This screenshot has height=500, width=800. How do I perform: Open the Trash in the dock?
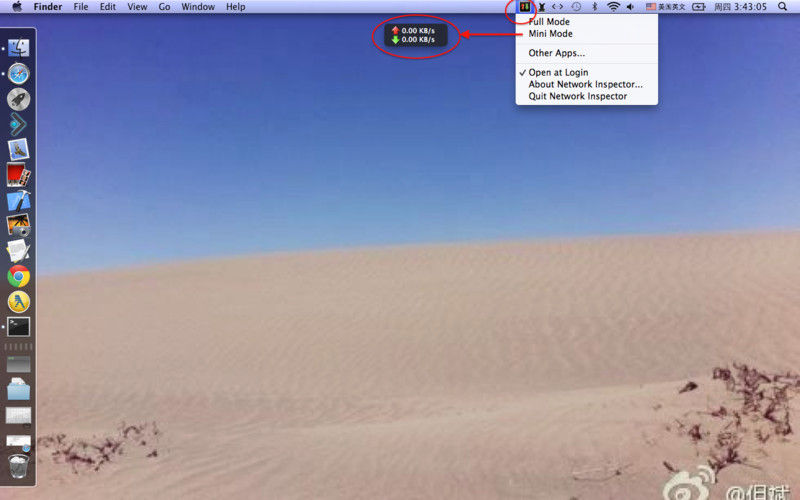(18, 466)
